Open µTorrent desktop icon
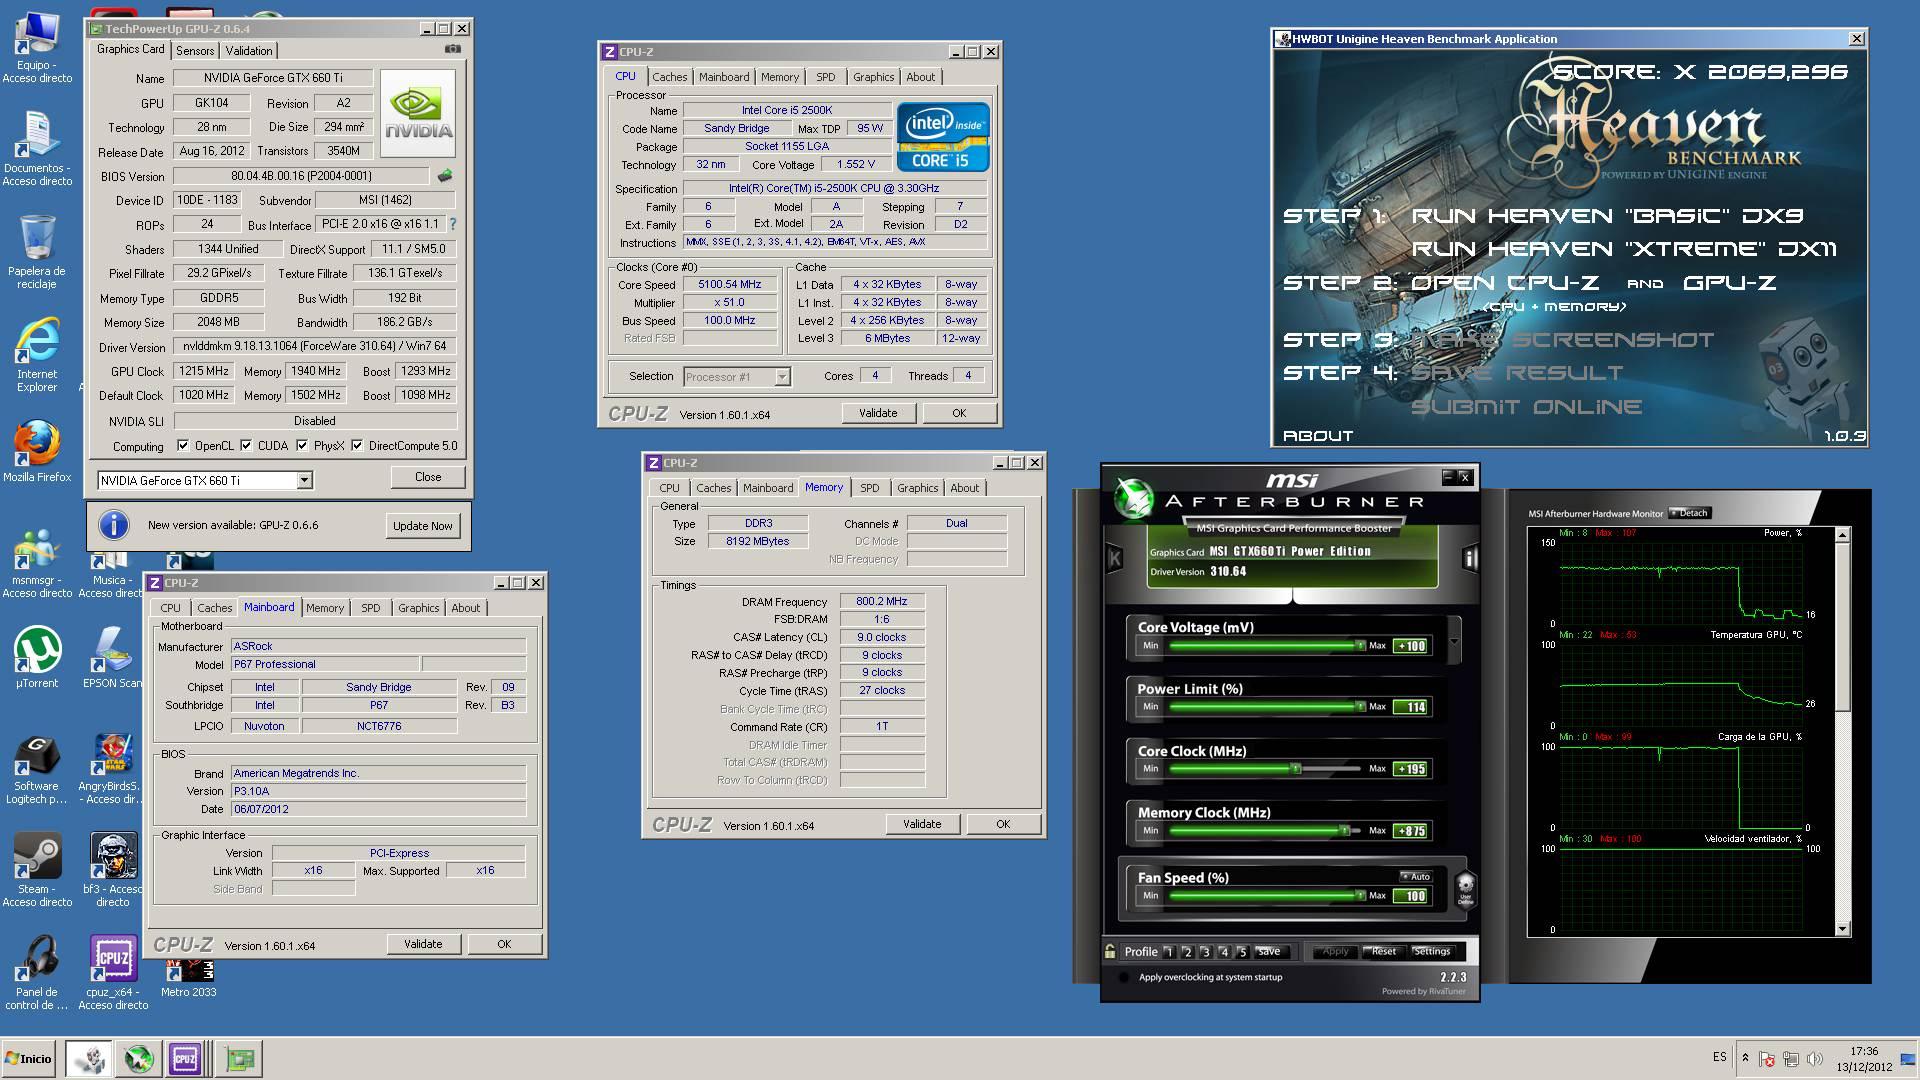Image resolution: width=1920 pixels, height=1080 pixels. [37, 658]
